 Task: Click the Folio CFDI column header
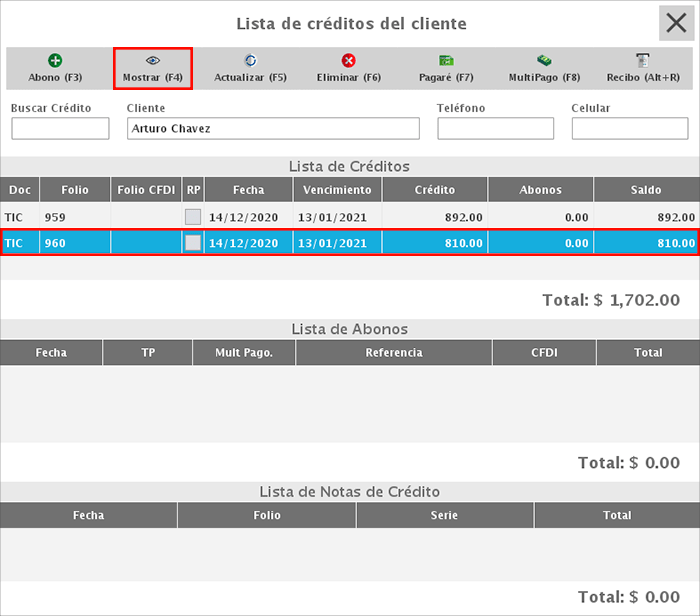tap(146, 190)
